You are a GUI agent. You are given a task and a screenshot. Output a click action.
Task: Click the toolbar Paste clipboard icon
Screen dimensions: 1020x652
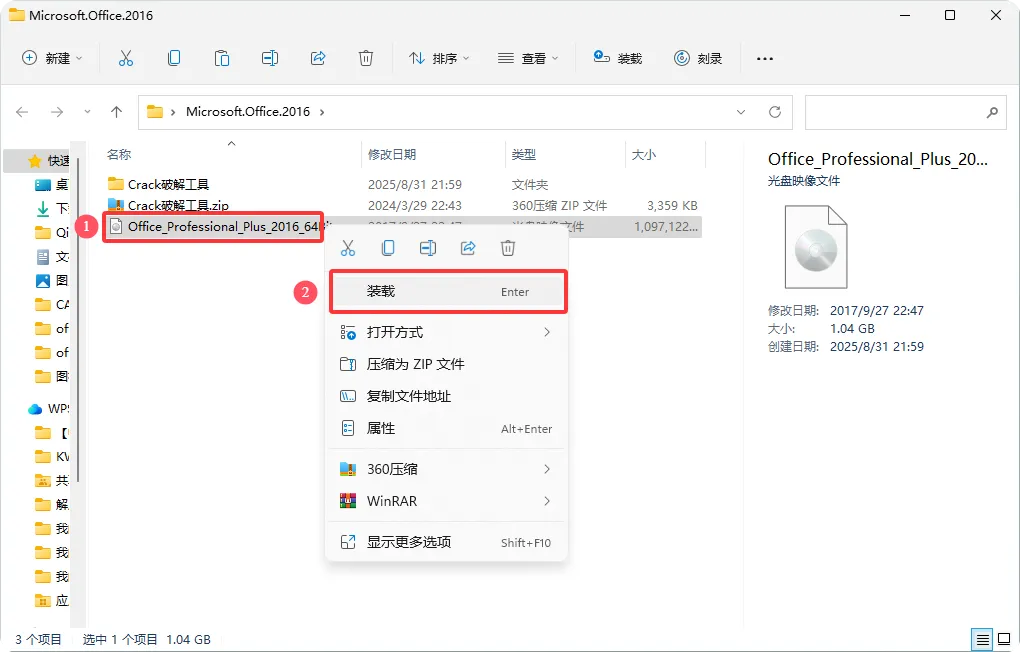pyautogui.click(x=222, y=58)
